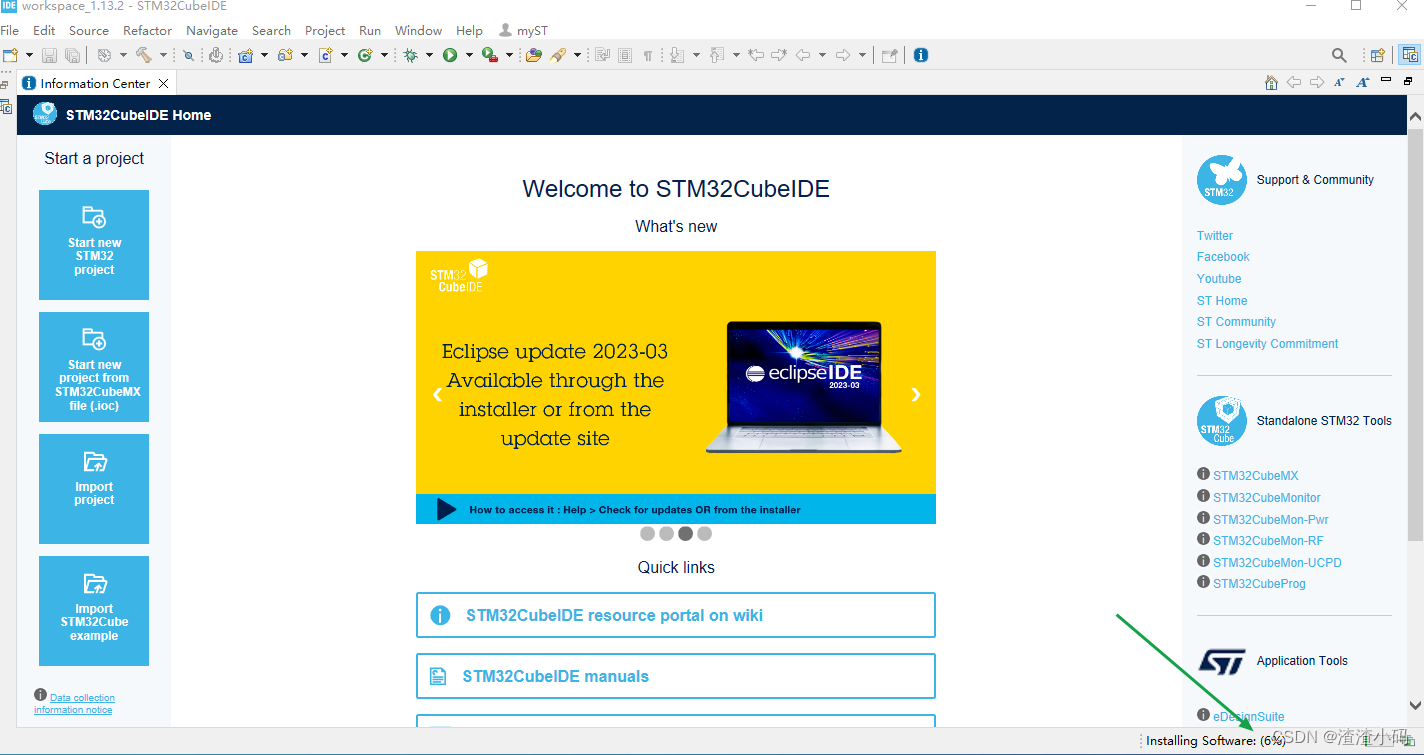Screen dimensions: 1424x755
Task: Click the New class green C icon
Action: click(365, 55)
